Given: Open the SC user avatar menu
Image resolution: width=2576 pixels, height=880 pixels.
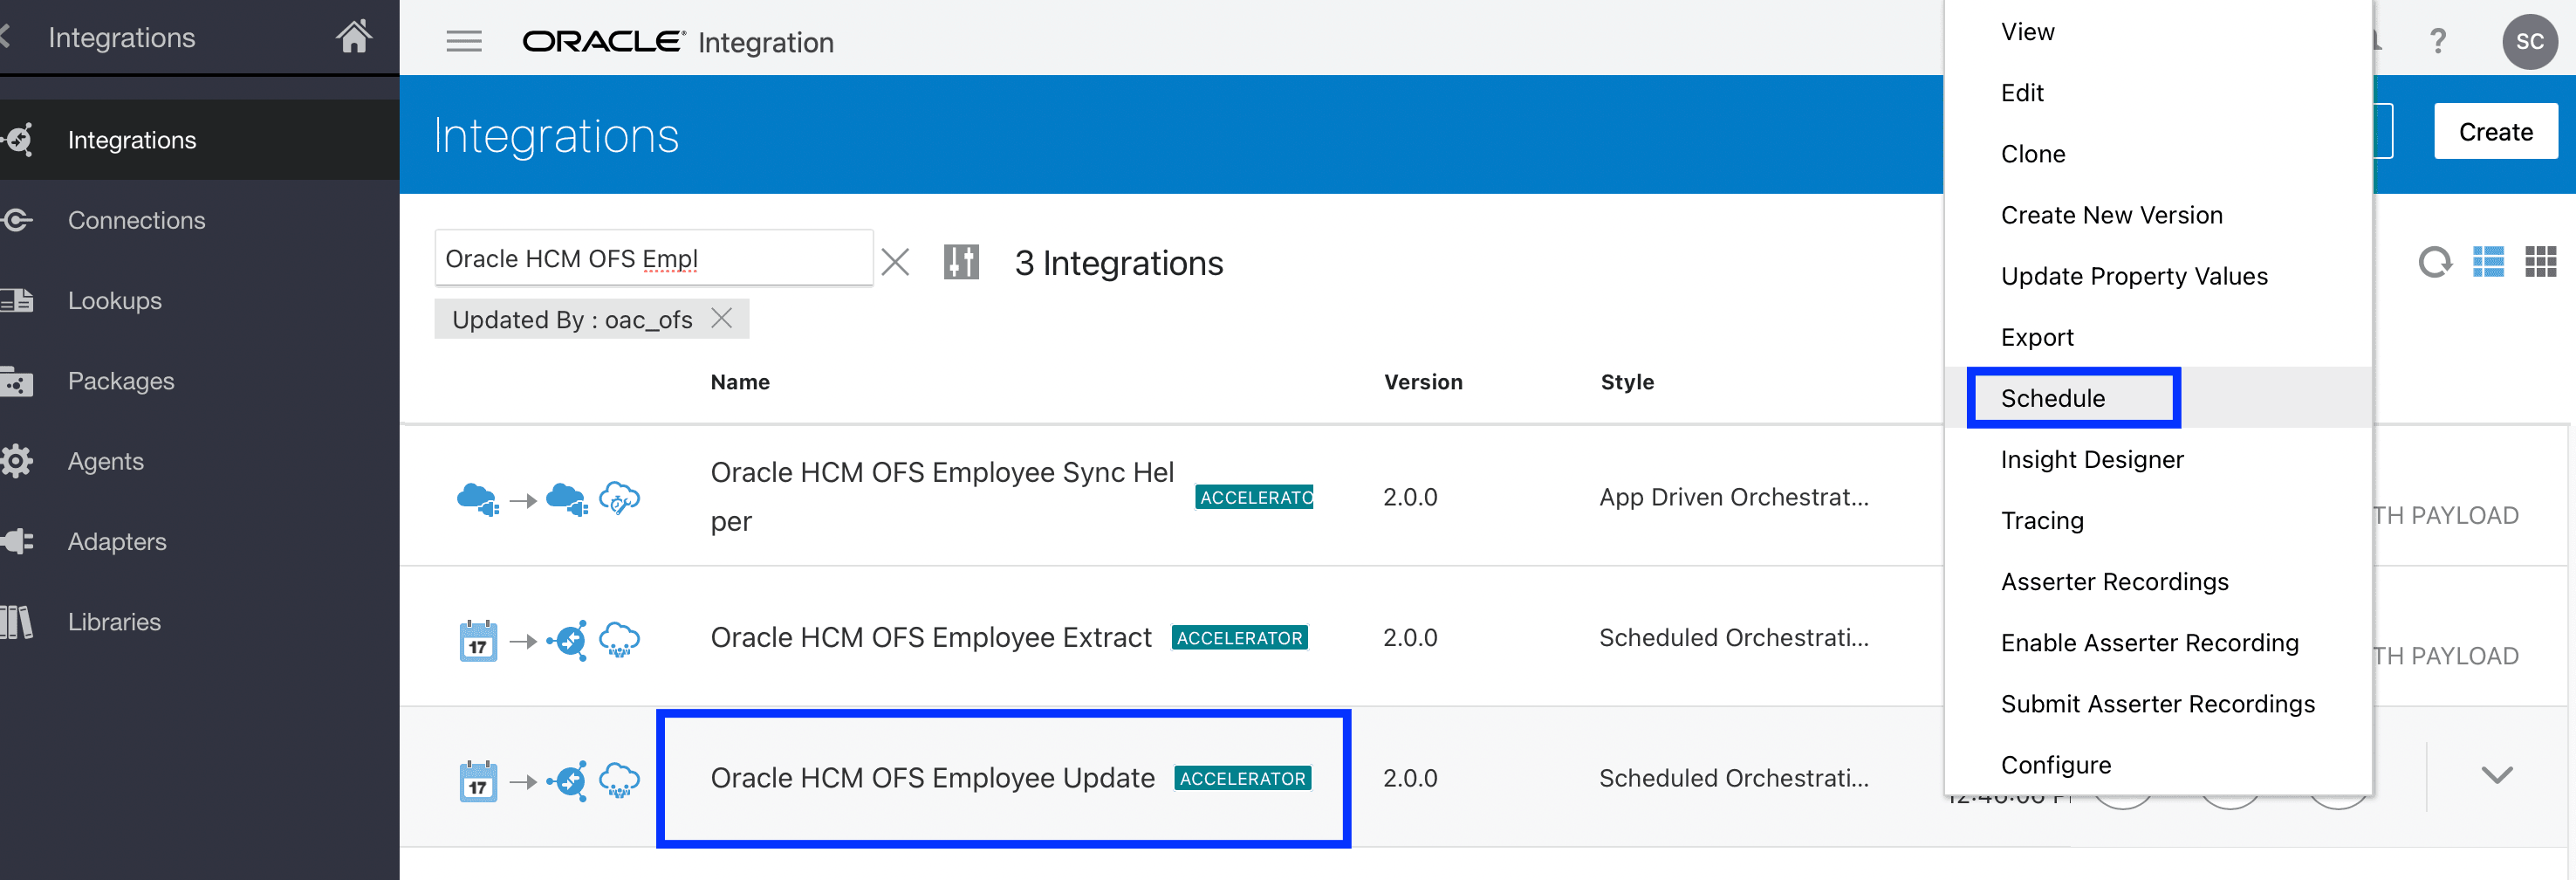Looking at the screenshot, I should 2529,41.
